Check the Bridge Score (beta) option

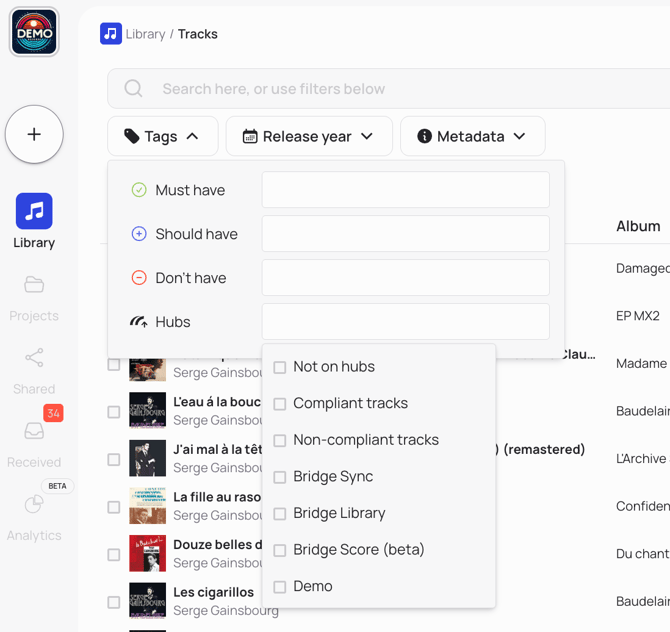click(x=280, y=550)
